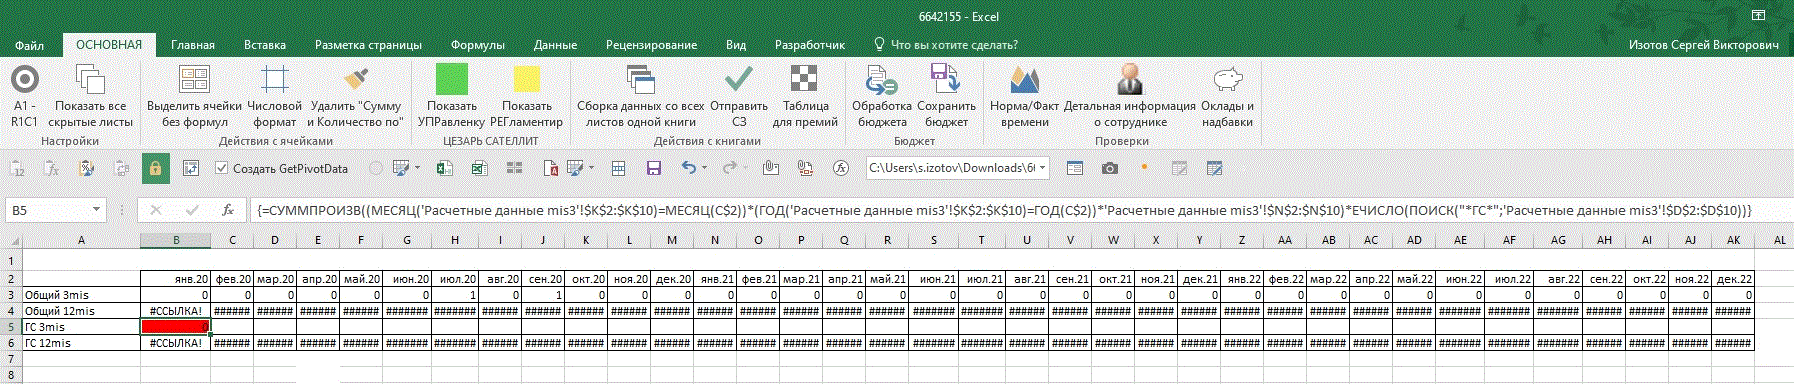Open the Разработчик tab

click(810, 45)
